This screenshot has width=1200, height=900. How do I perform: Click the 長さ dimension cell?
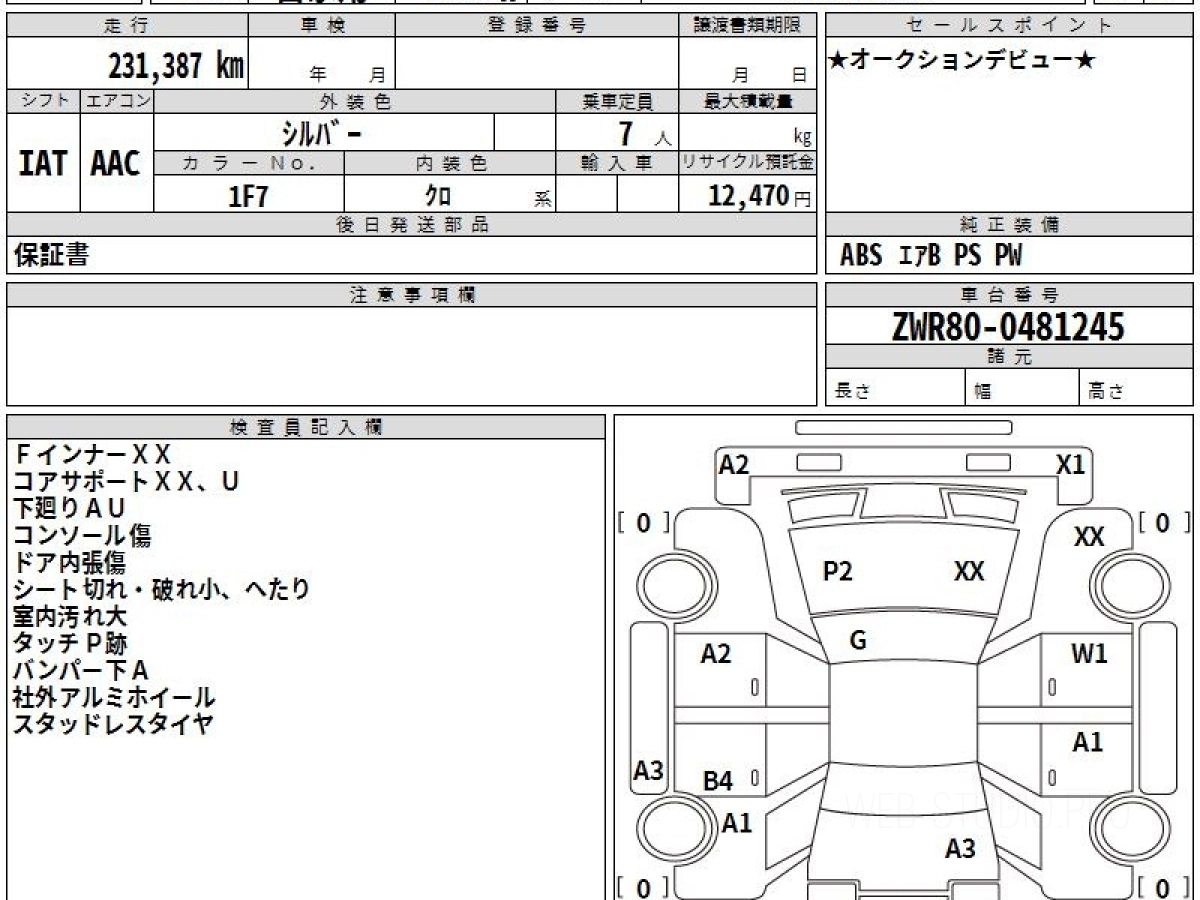click(895, 388)
